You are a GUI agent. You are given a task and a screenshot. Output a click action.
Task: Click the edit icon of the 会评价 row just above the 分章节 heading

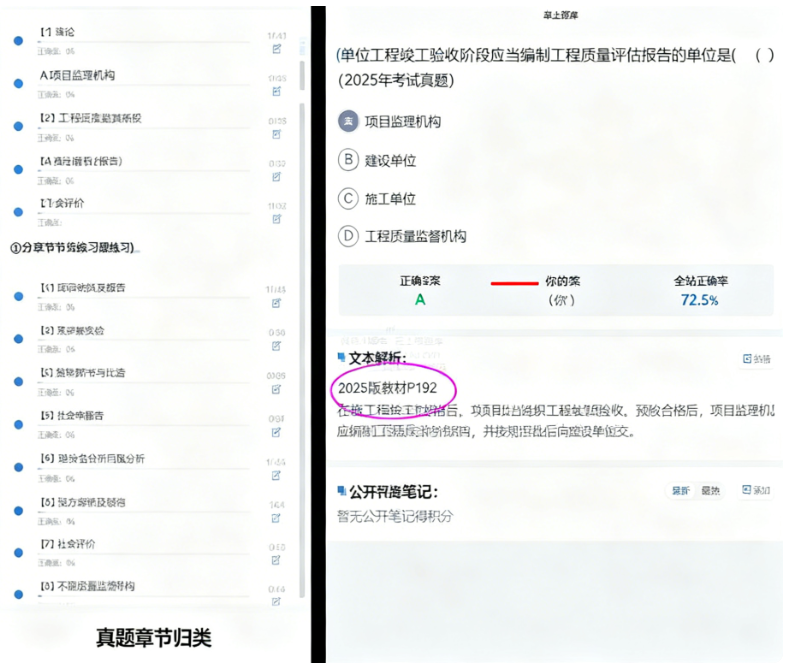[277, 219]
